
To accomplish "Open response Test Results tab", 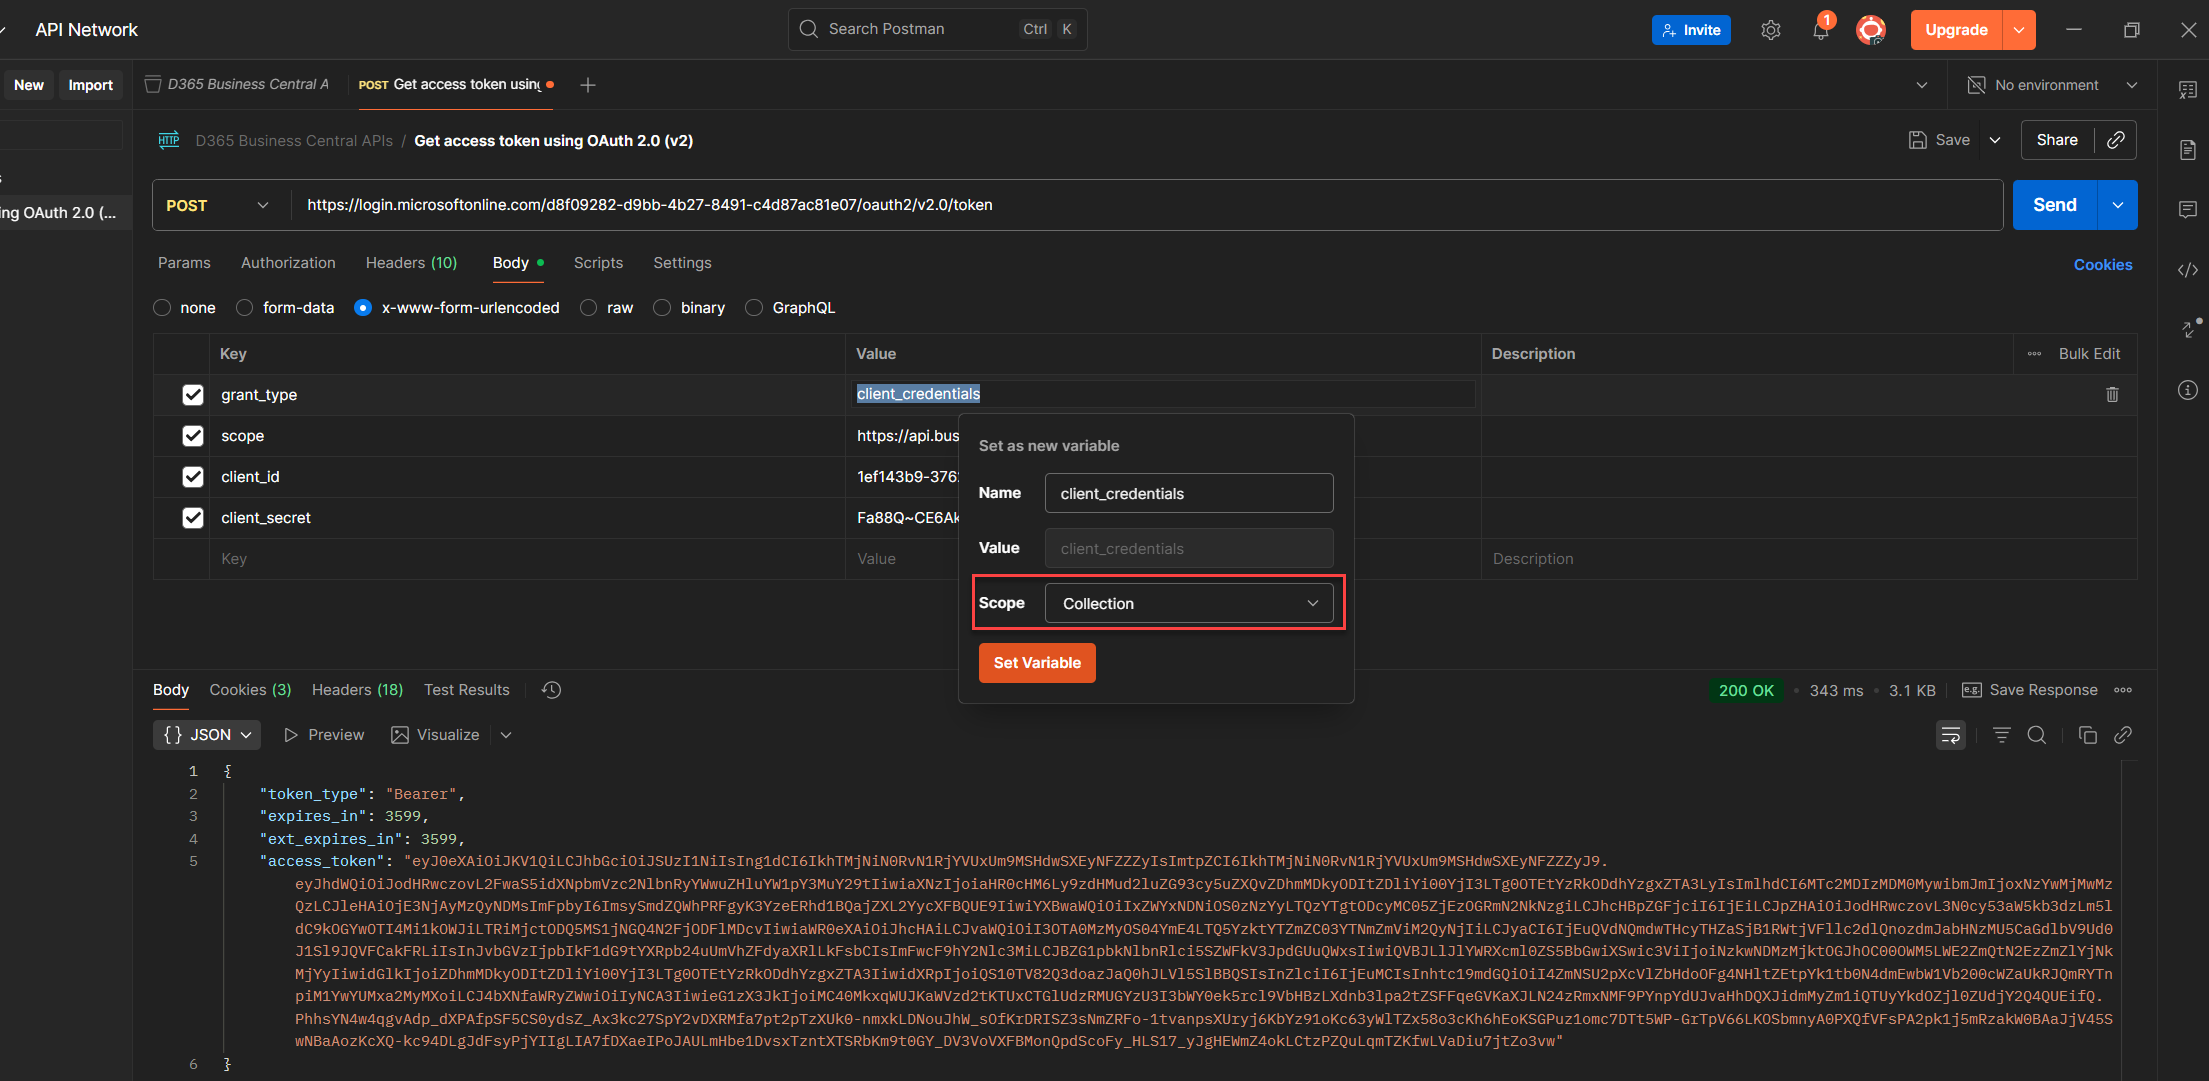I will click(x=466, y=690).
